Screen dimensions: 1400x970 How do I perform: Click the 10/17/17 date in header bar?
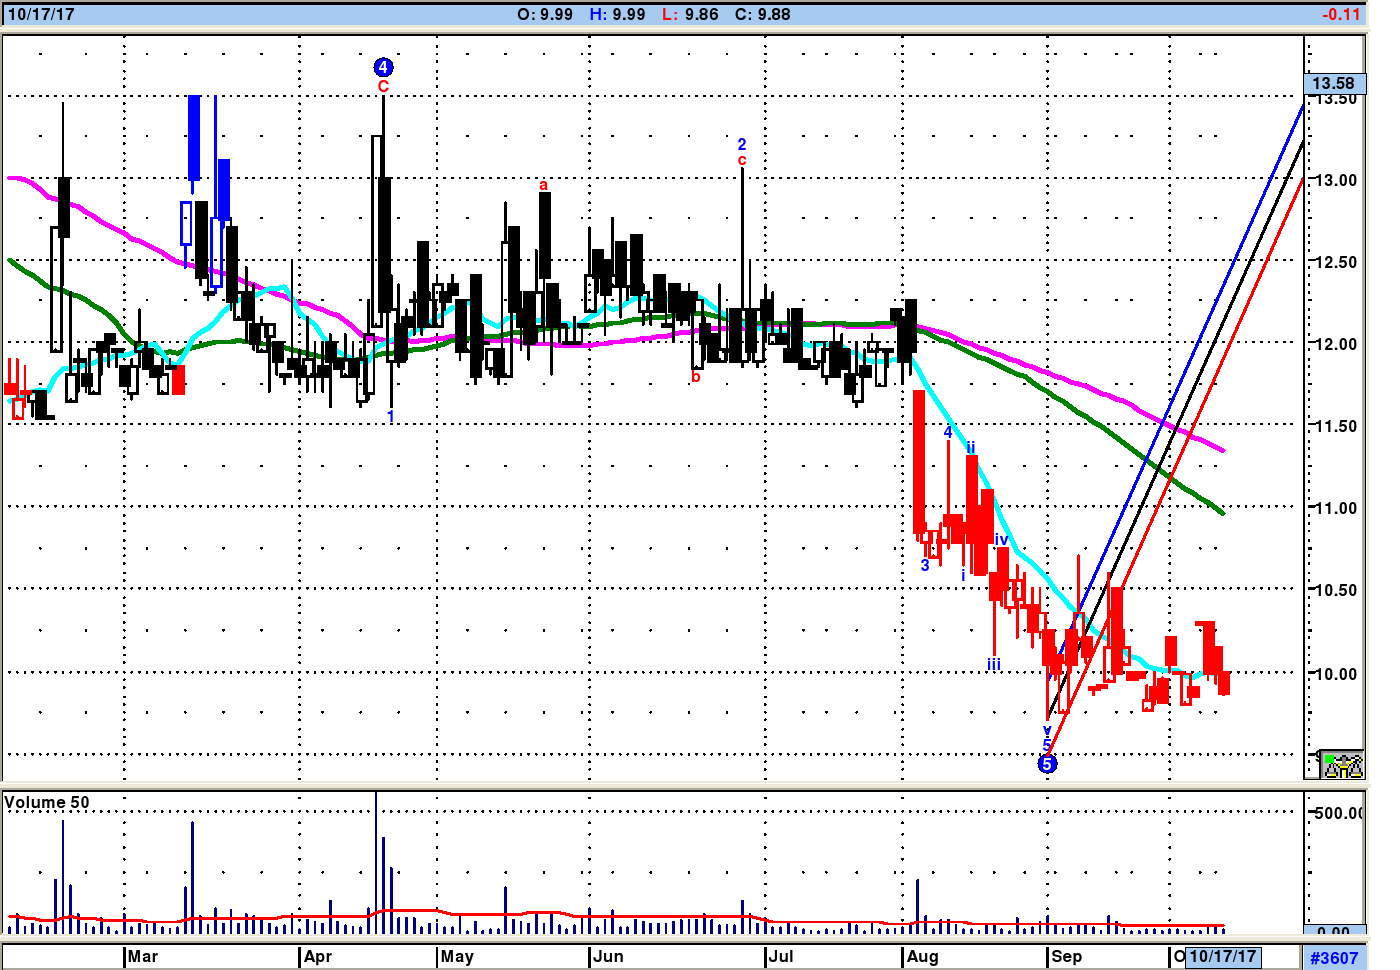(41, 14)
